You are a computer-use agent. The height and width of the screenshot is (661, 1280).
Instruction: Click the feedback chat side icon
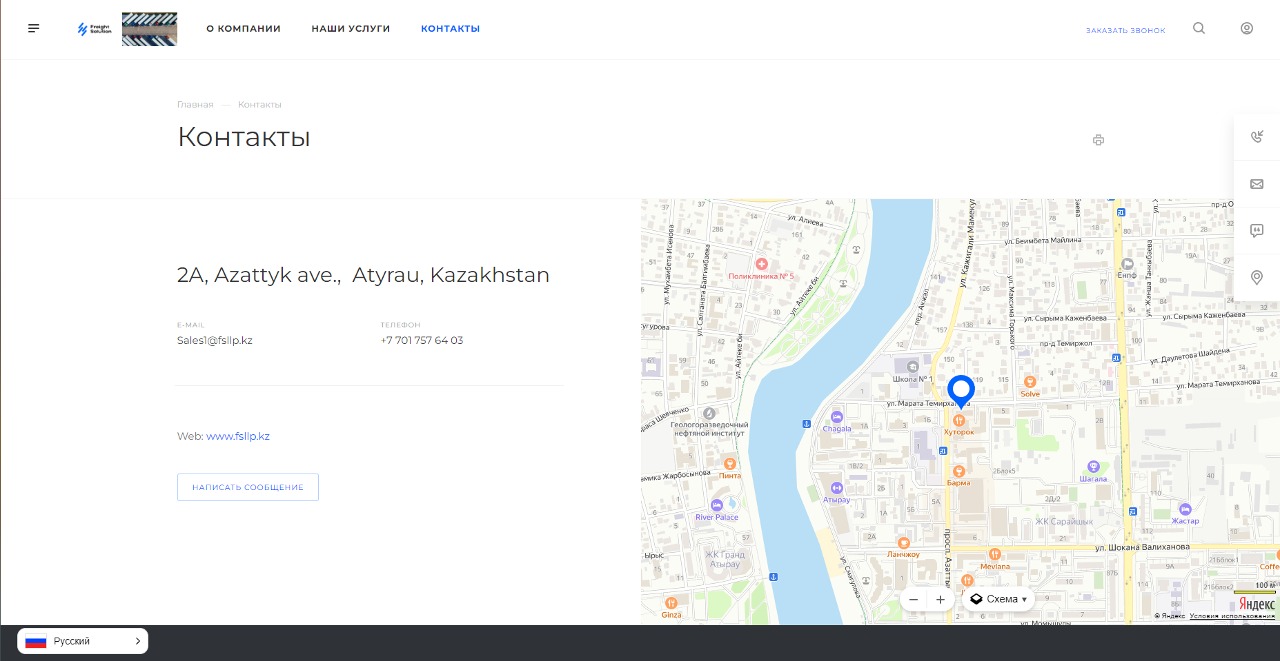(1257, 231)
